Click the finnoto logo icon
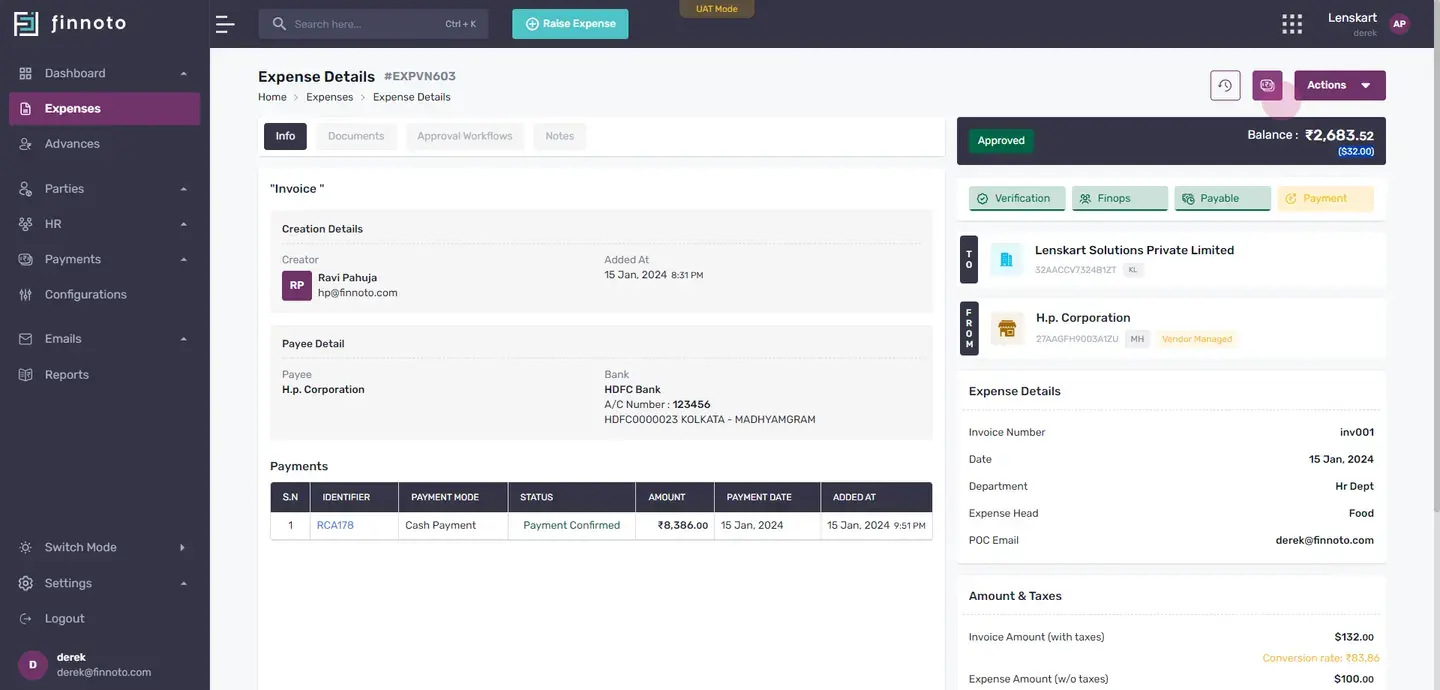 pyautogui.click(x=26, y=23)
